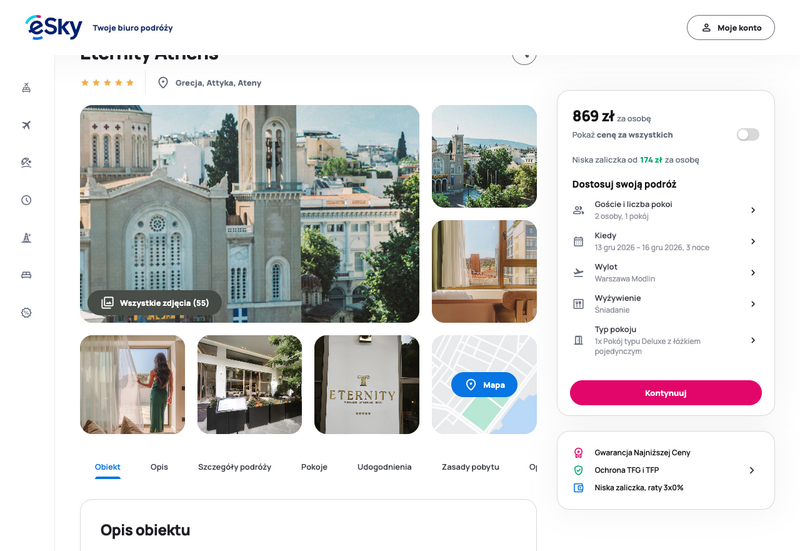This screenshot has height=551, width=800.
Task: Toggle Pokaż cenę za wszystkich switch
Action: [x=748, y=135]
